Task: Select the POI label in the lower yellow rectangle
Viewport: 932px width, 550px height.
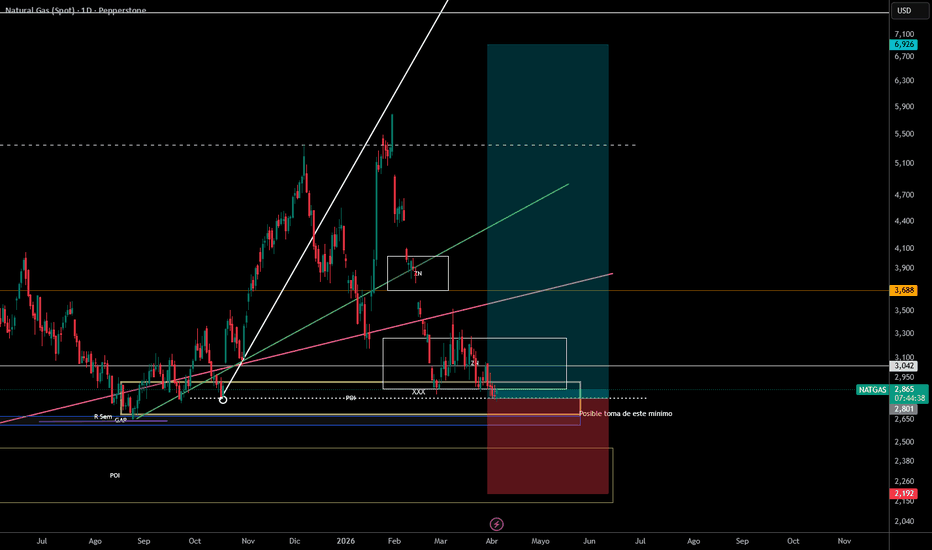Action: 115,476
